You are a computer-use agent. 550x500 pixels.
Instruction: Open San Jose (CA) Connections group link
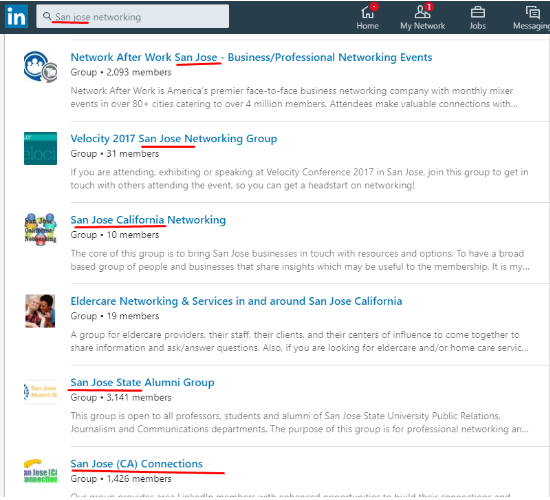tap(136, 464)
